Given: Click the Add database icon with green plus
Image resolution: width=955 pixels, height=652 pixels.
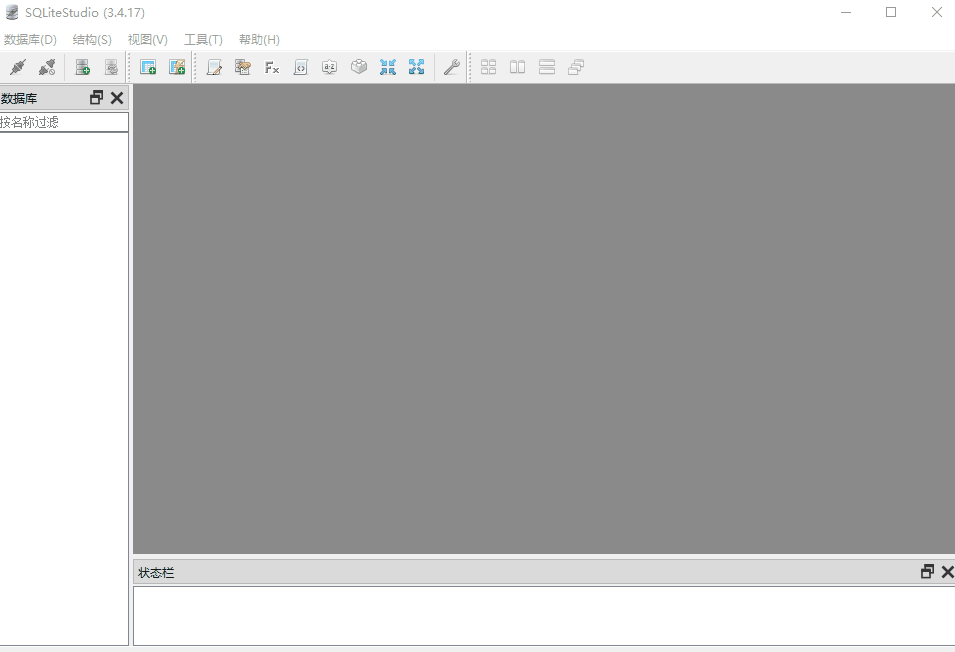Looking at the screenshot, I should coord(83,67).
